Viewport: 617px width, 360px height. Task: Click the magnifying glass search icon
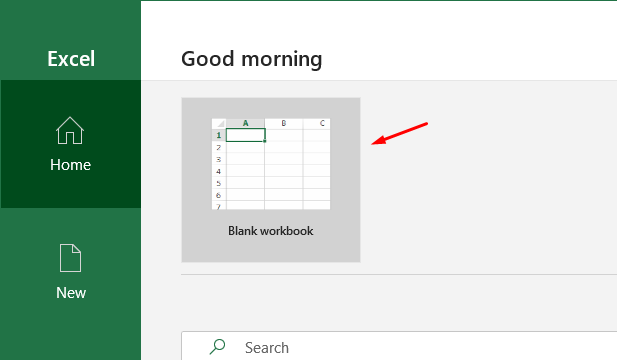coord(217,347)
